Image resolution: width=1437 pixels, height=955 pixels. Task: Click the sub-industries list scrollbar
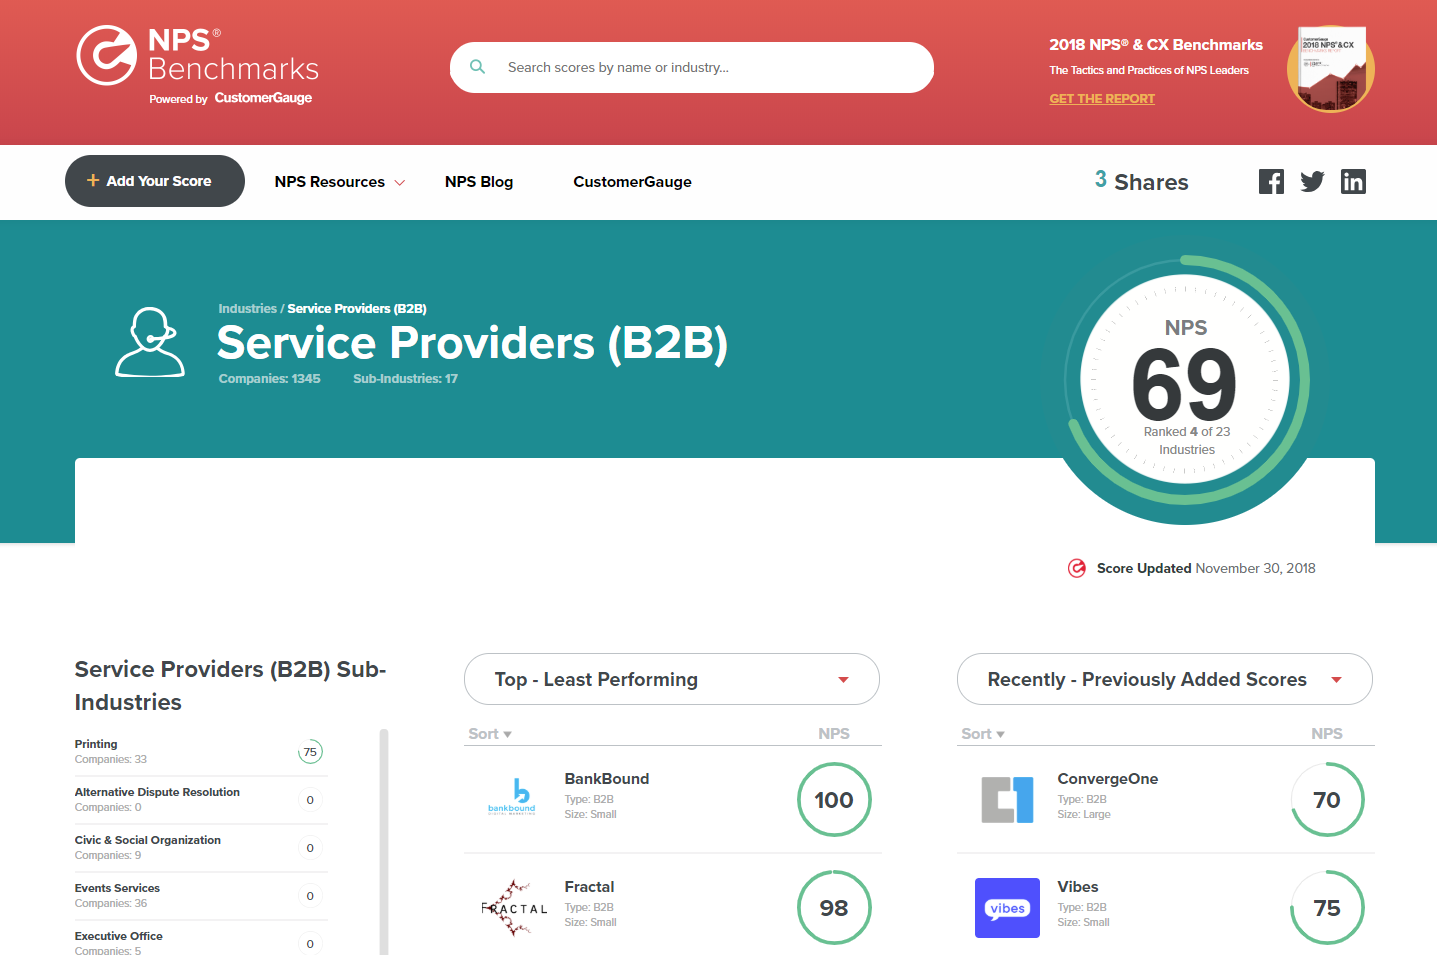384,842
